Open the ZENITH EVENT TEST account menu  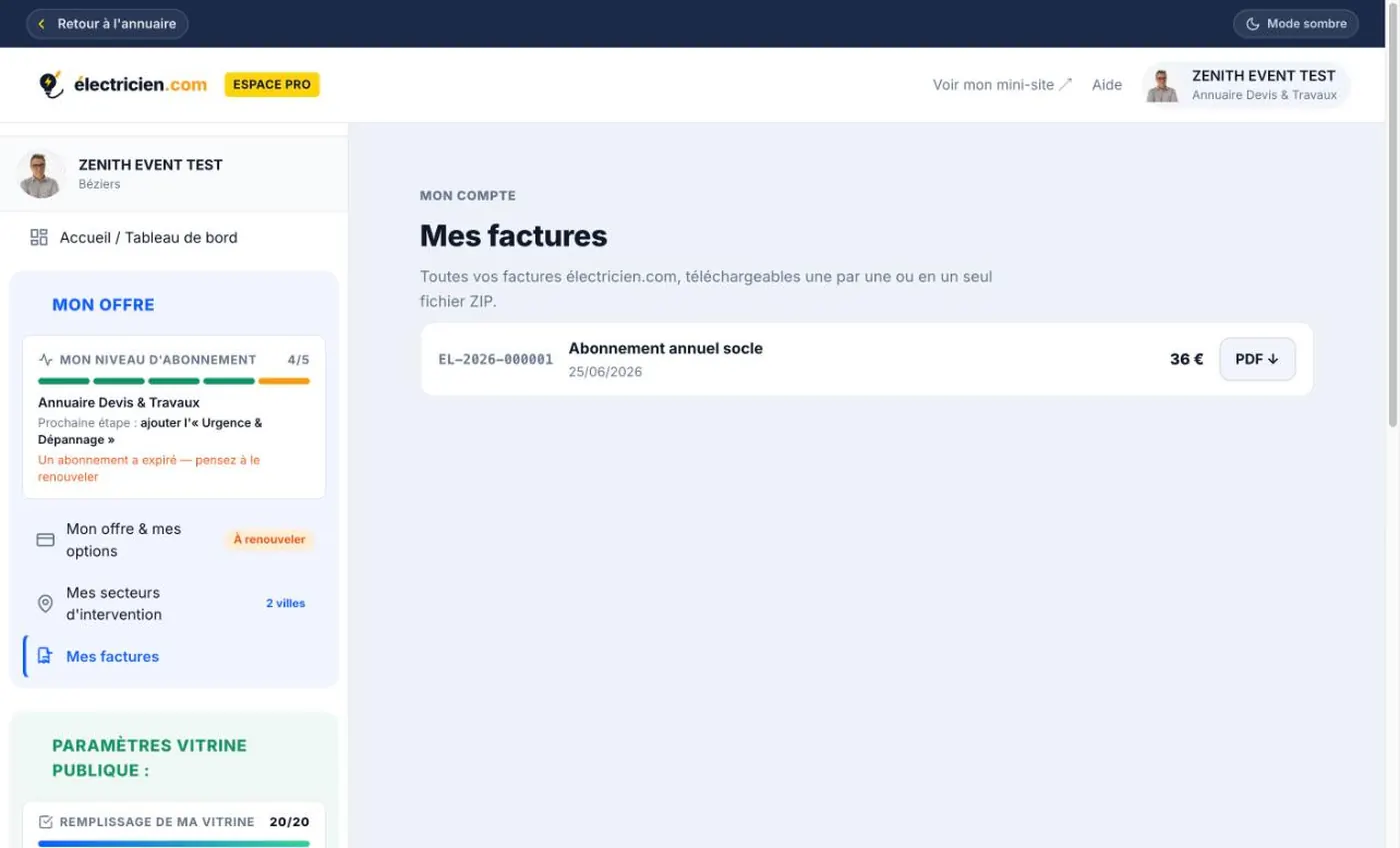point(1246,85)
